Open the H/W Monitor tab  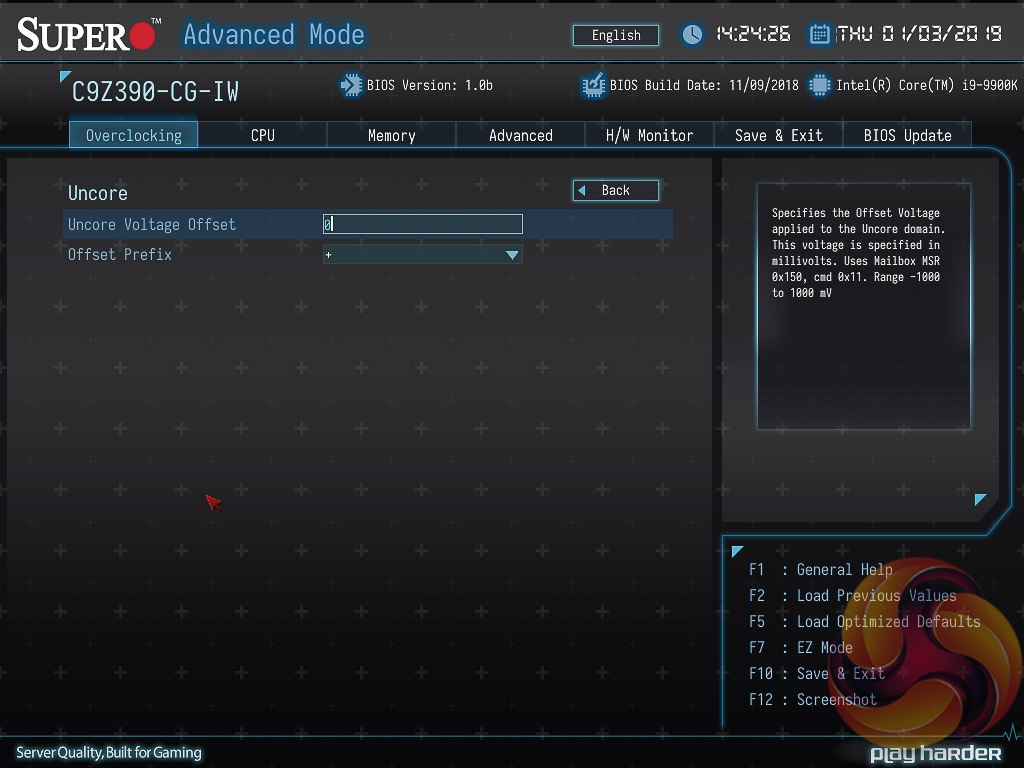pos(649,135)
